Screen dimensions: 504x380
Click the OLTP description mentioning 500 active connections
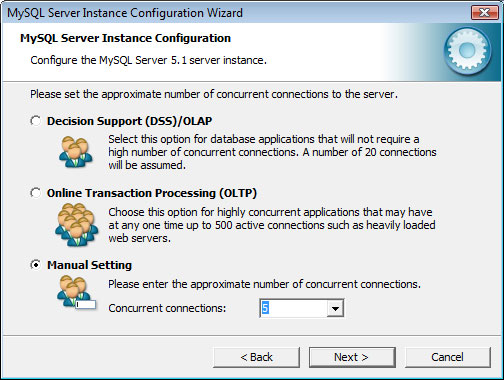pyautogui.click(x=272, y=225)
